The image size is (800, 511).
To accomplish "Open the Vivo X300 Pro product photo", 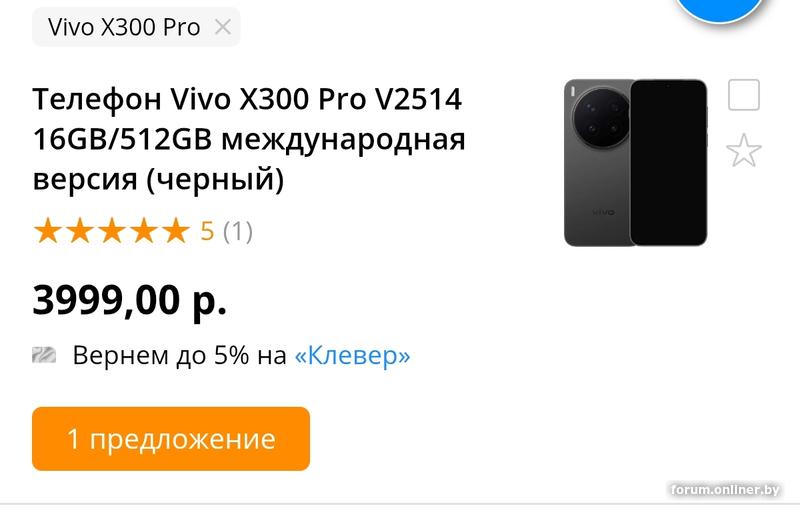I will [636, 163].
